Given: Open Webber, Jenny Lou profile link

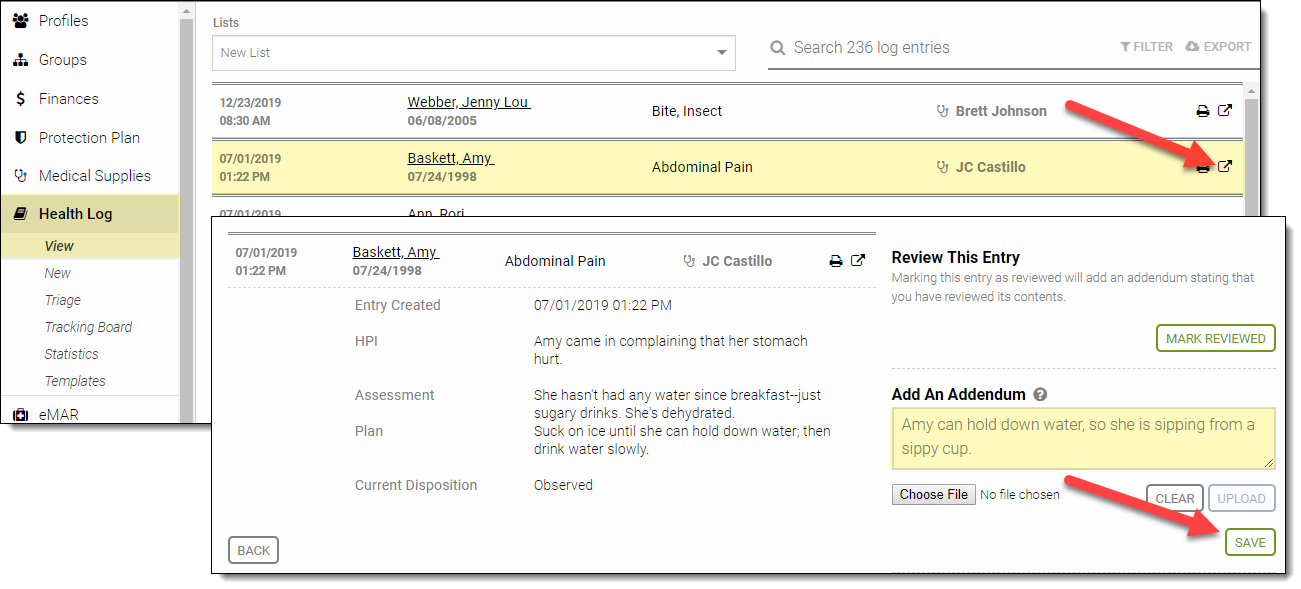Looking at the screenshot, I should click(x=468, y=102).
